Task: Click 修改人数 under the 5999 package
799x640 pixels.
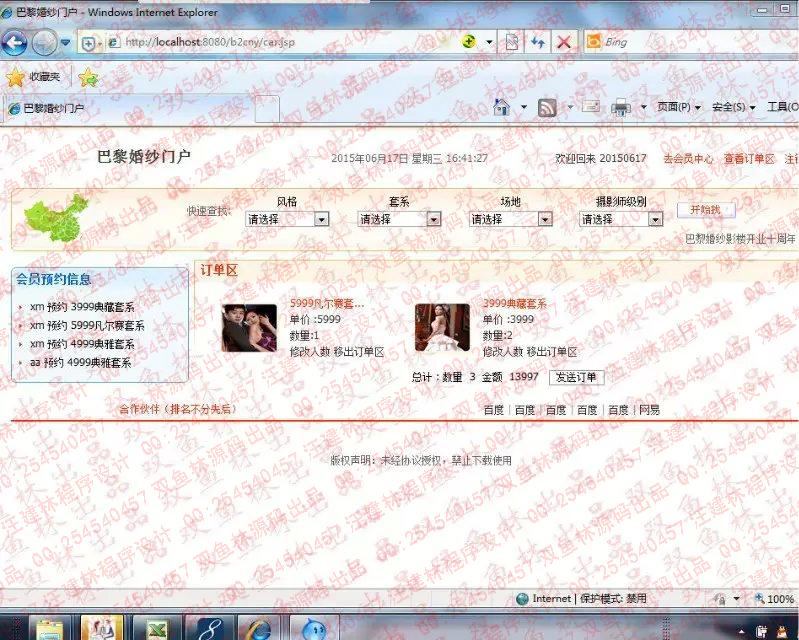Action: (x=310, y=352)
